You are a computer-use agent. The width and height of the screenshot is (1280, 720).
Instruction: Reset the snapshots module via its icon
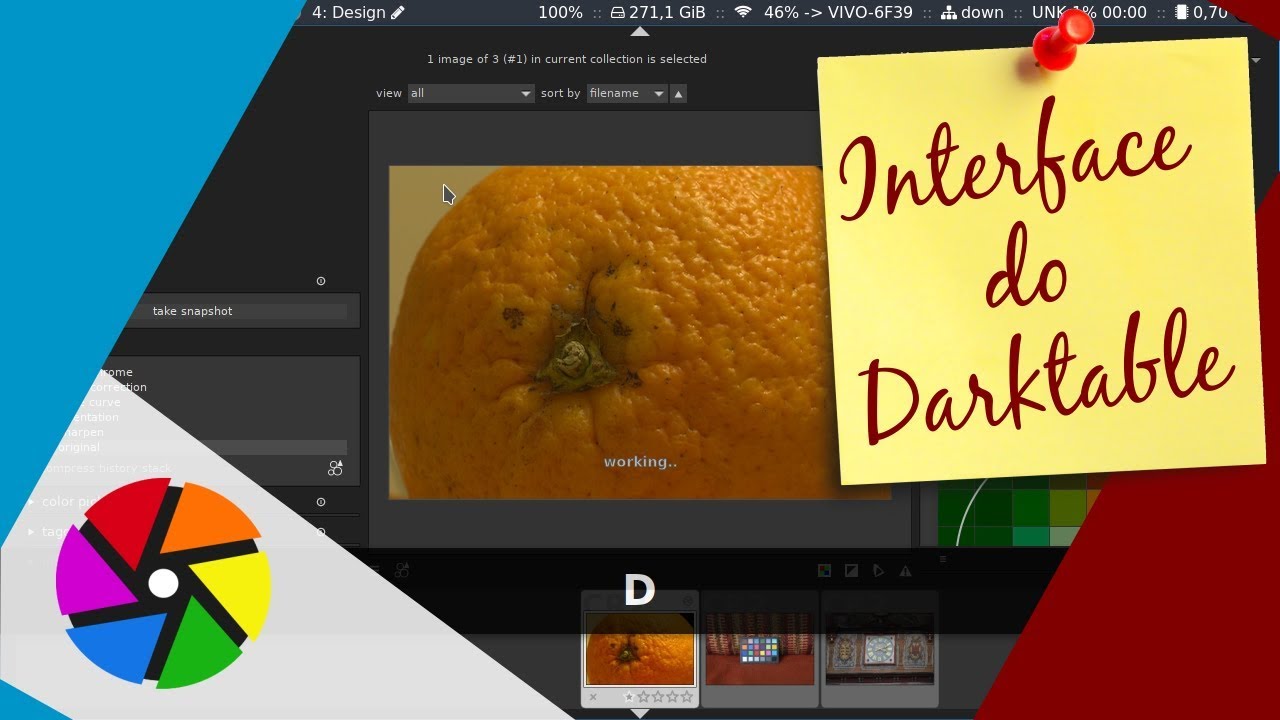point(321,281)
